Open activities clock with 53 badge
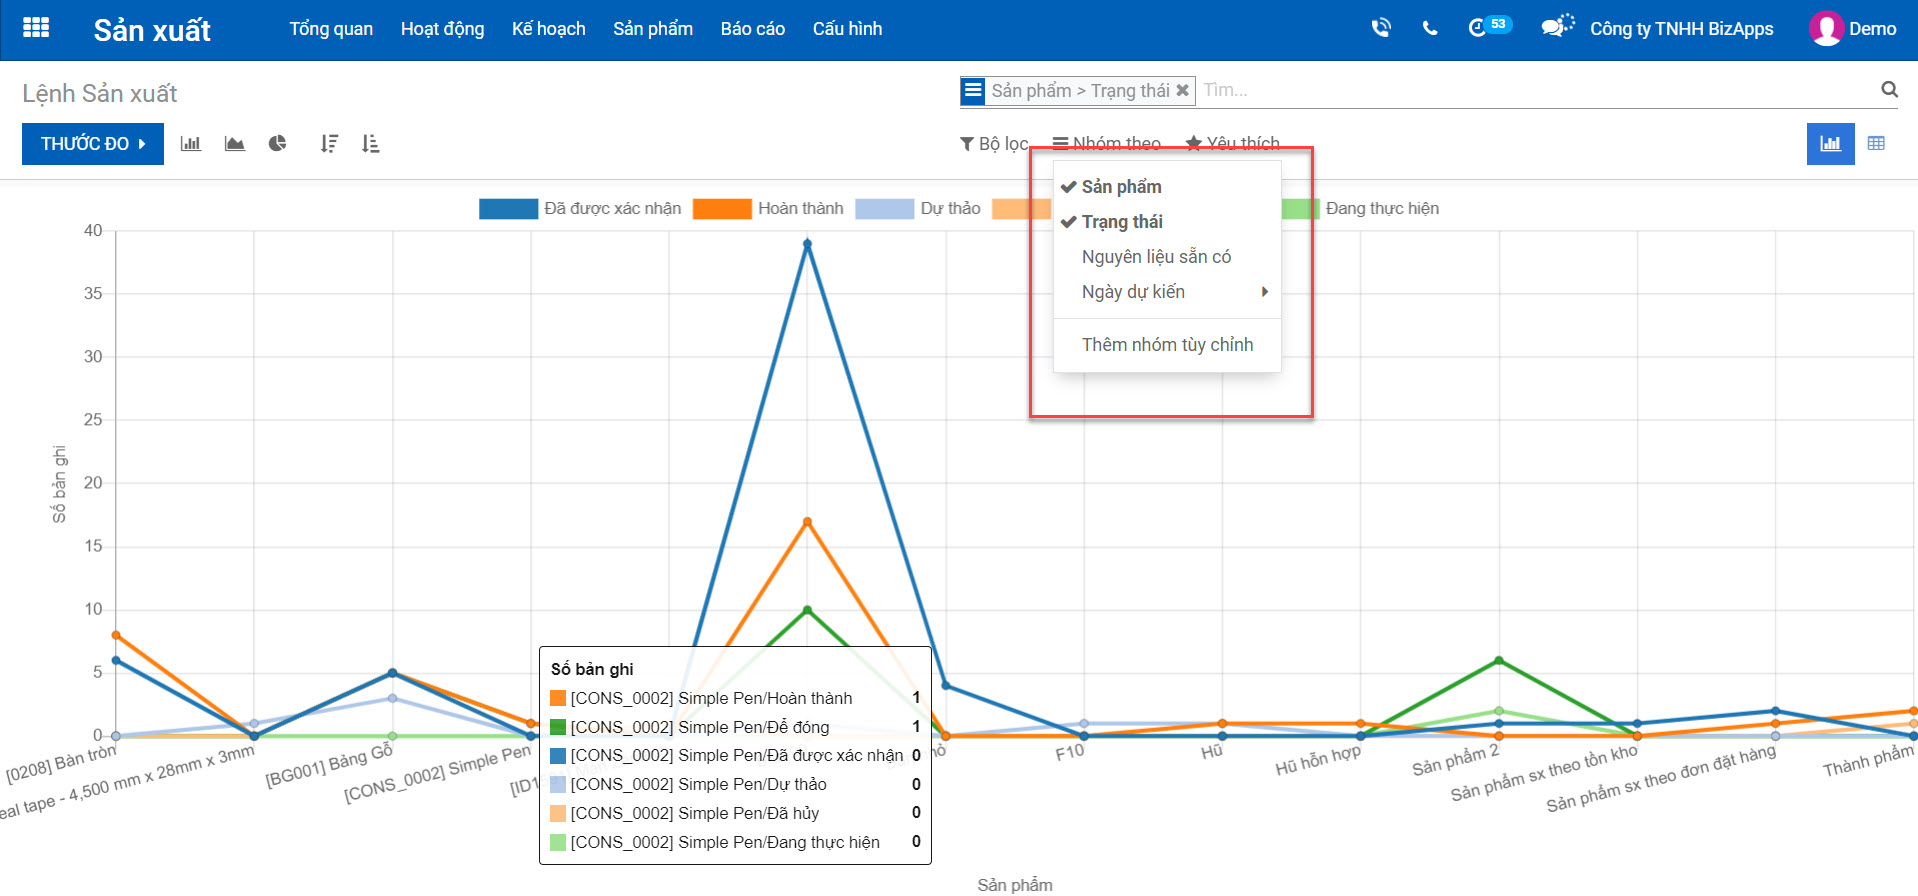The height and width of the screenshot is (896, 1918). 1489,27
